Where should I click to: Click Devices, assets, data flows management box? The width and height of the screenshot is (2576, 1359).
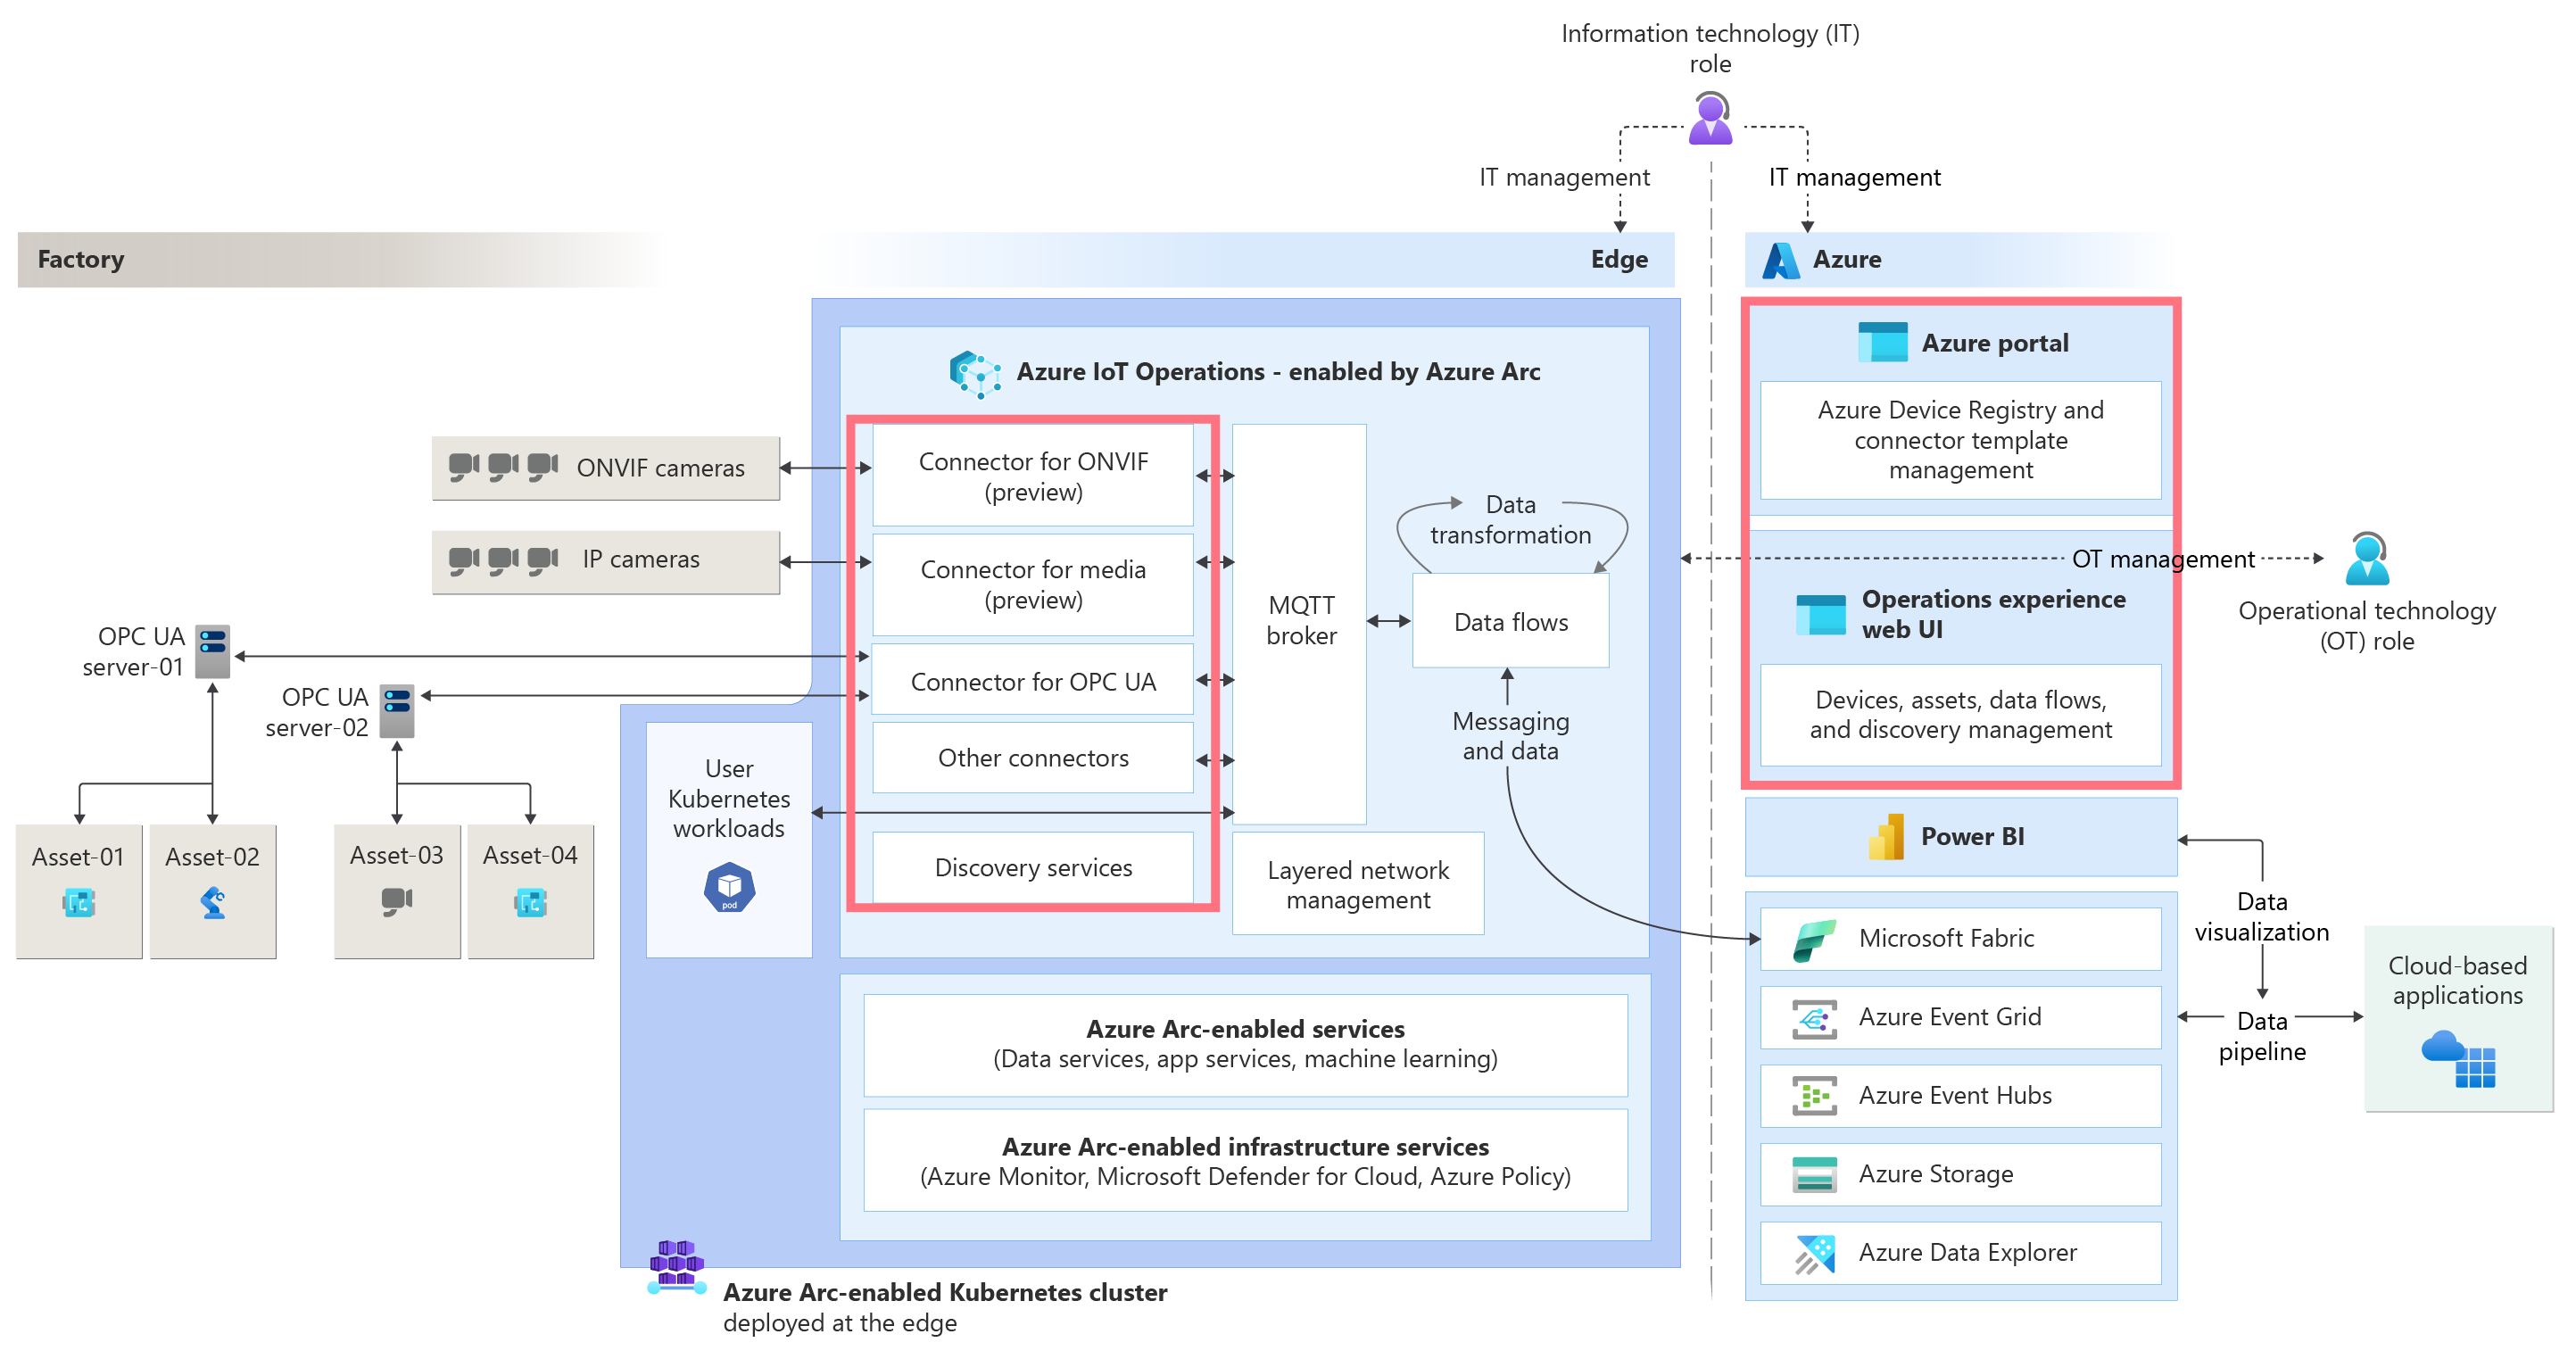[1960, 715]
